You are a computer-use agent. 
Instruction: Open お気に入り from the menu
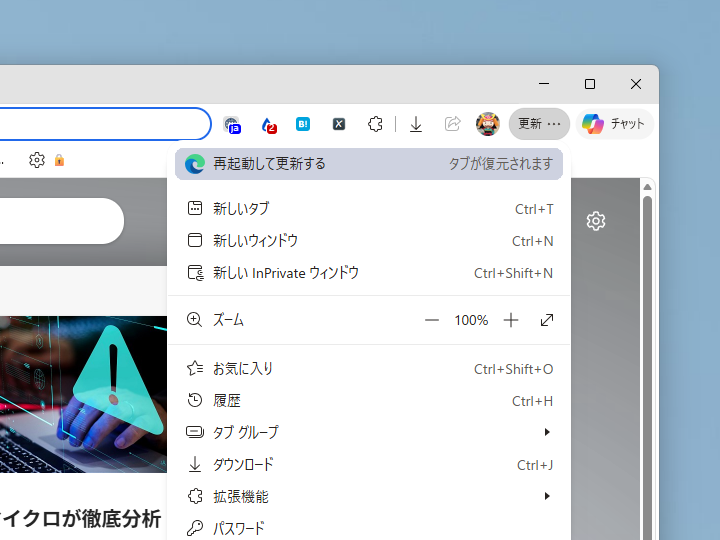coord(369,369)
